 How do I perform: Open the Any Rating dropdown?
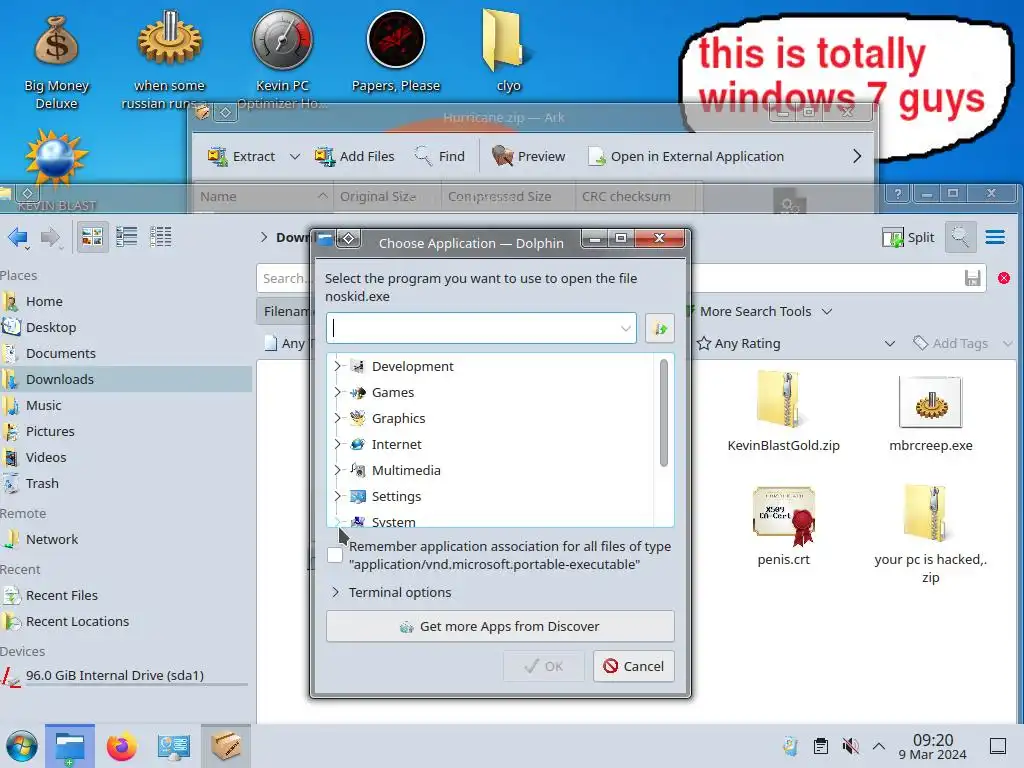(x=795, y=344)
